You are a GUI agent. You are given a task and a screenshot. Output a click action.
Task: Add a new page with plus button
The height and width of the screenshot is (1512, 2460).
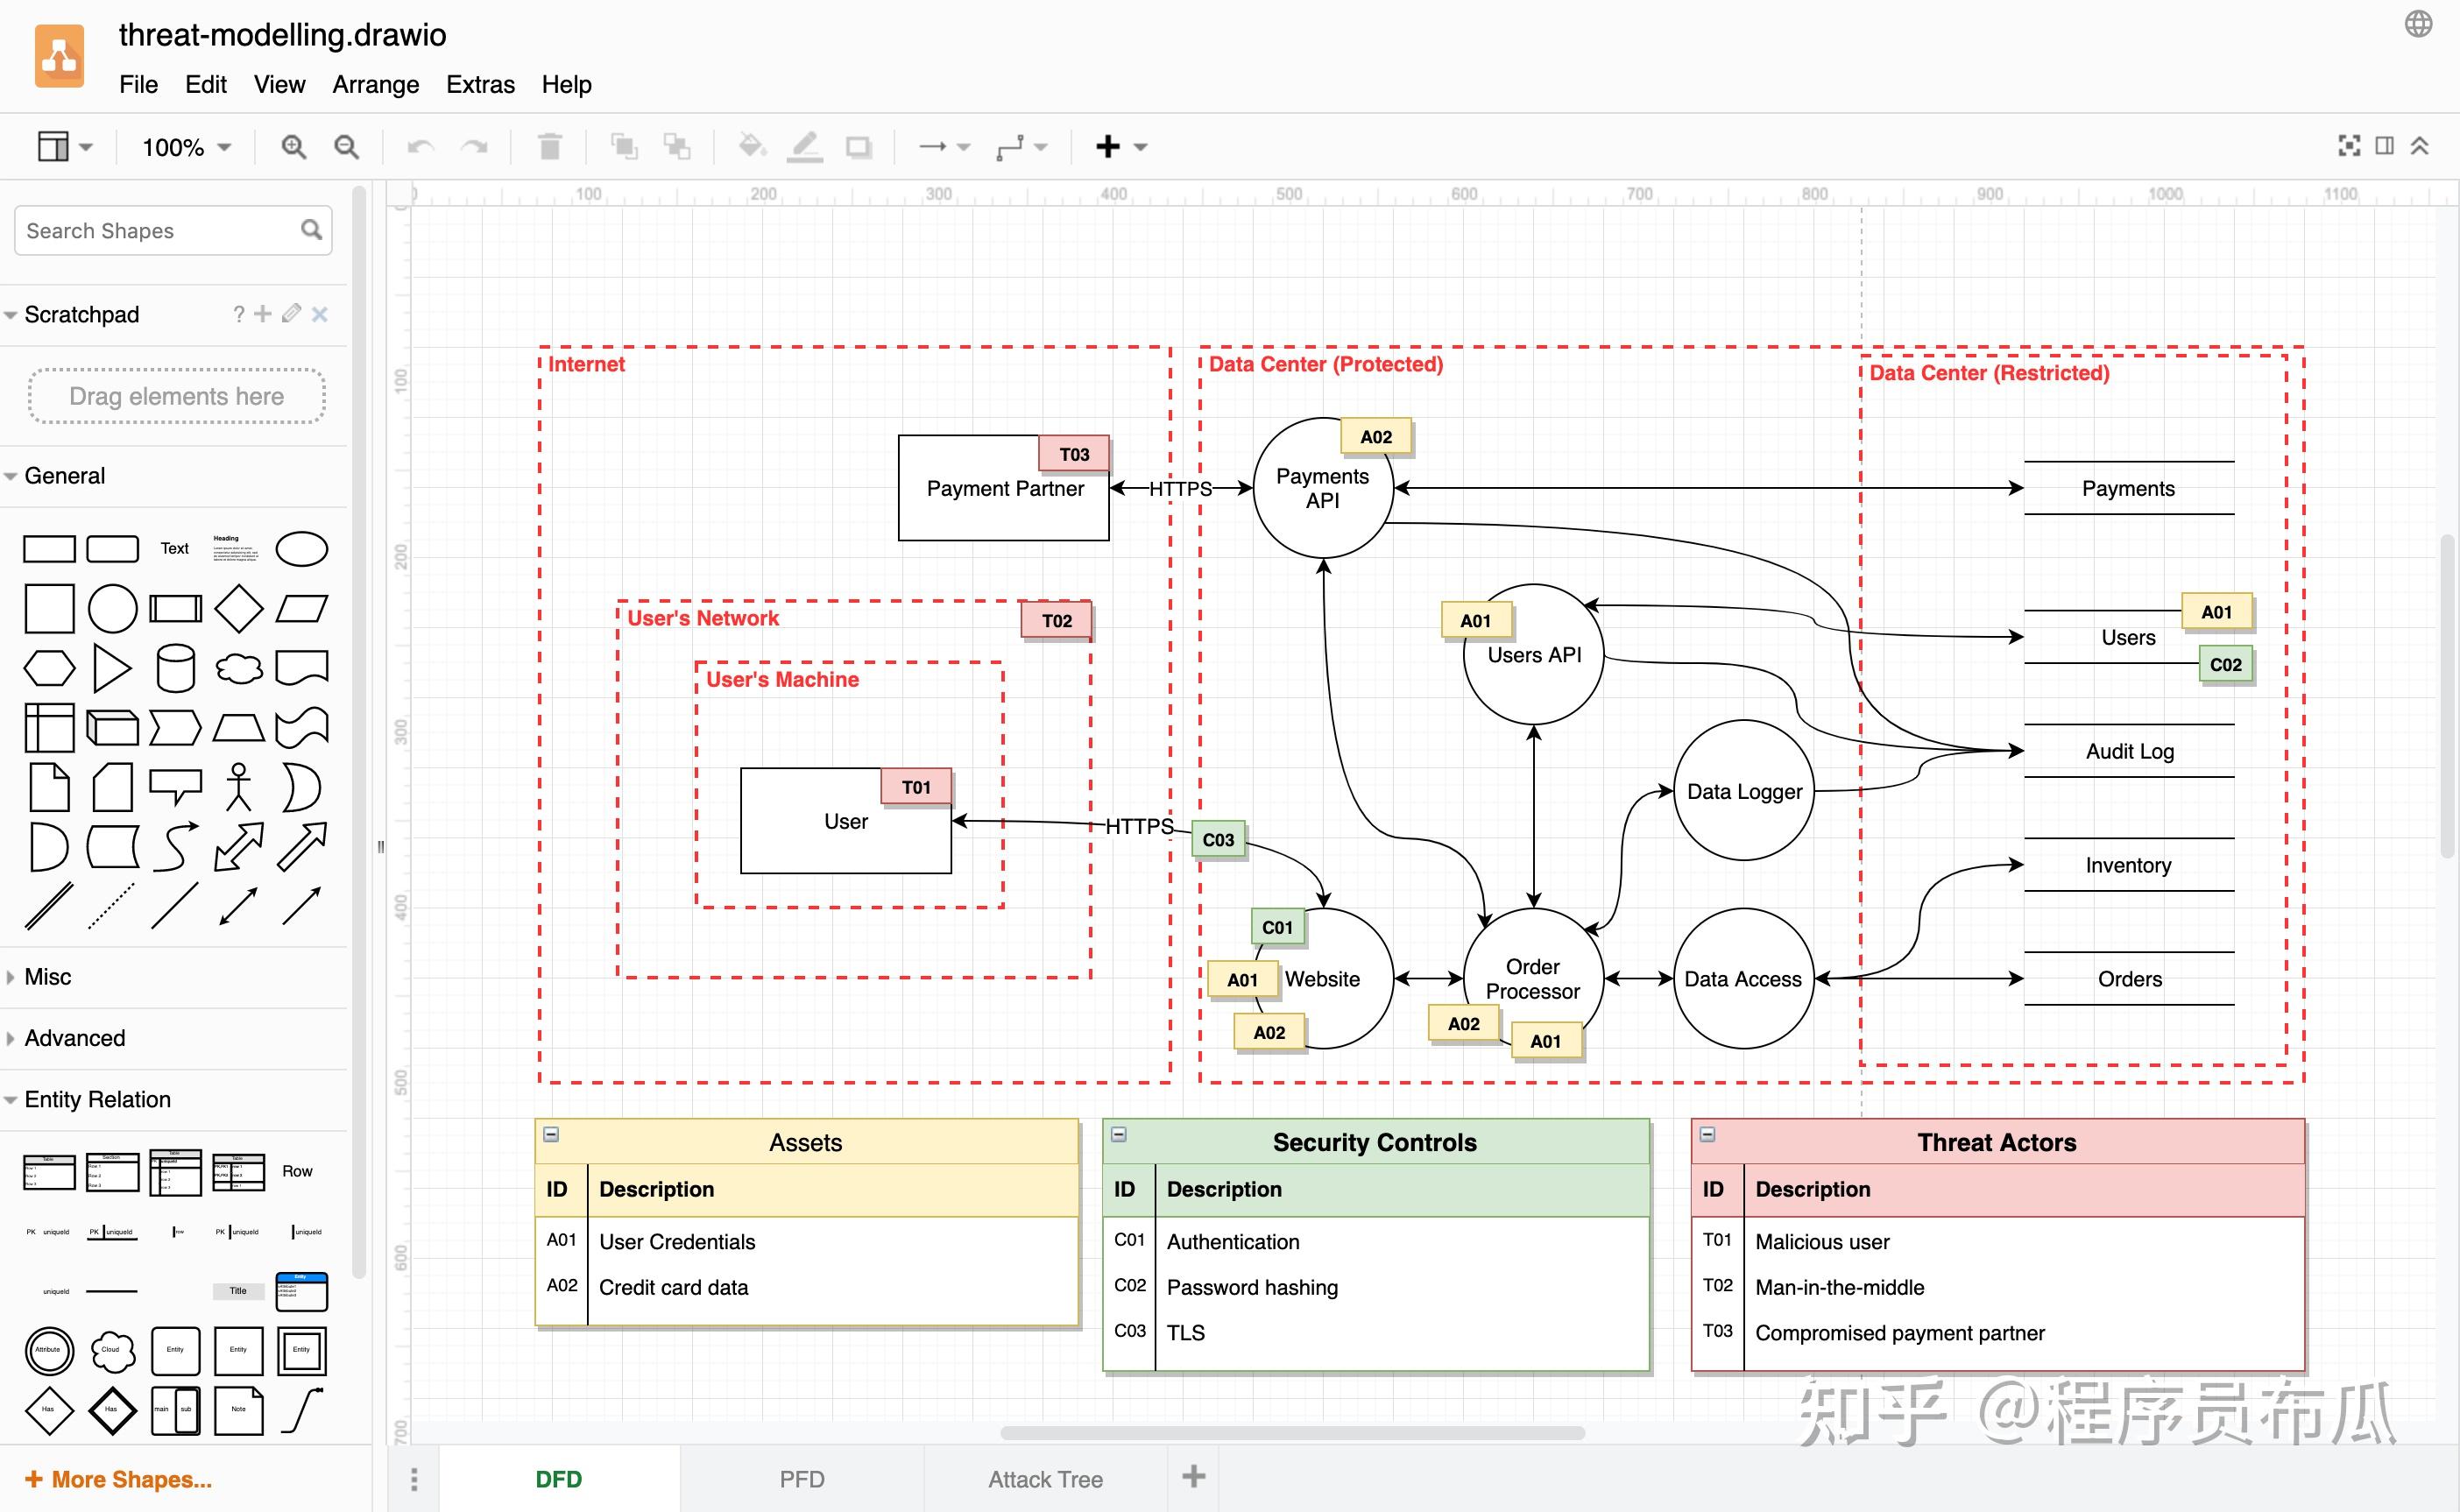point(1193,1476)
